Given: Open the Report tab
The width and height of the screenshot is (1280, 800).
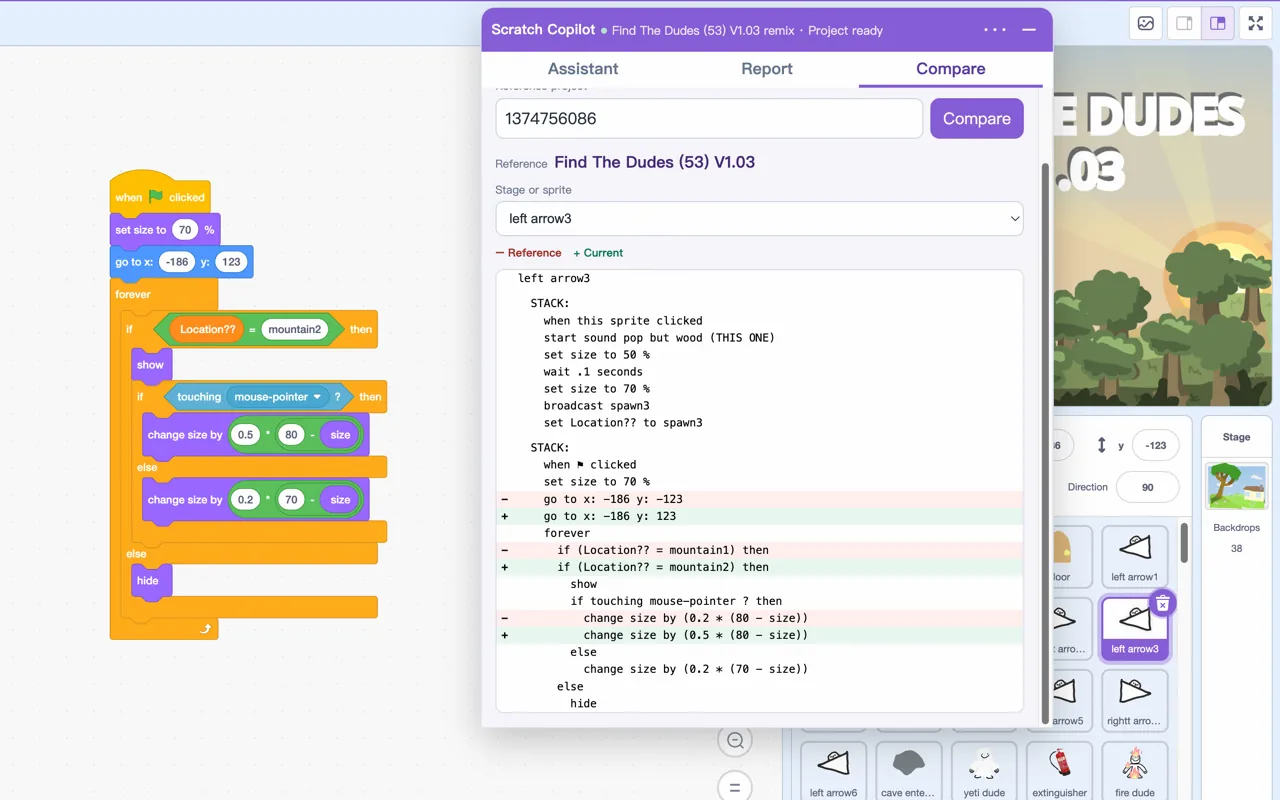Looking at the screenshot, I should pos(767,69).
